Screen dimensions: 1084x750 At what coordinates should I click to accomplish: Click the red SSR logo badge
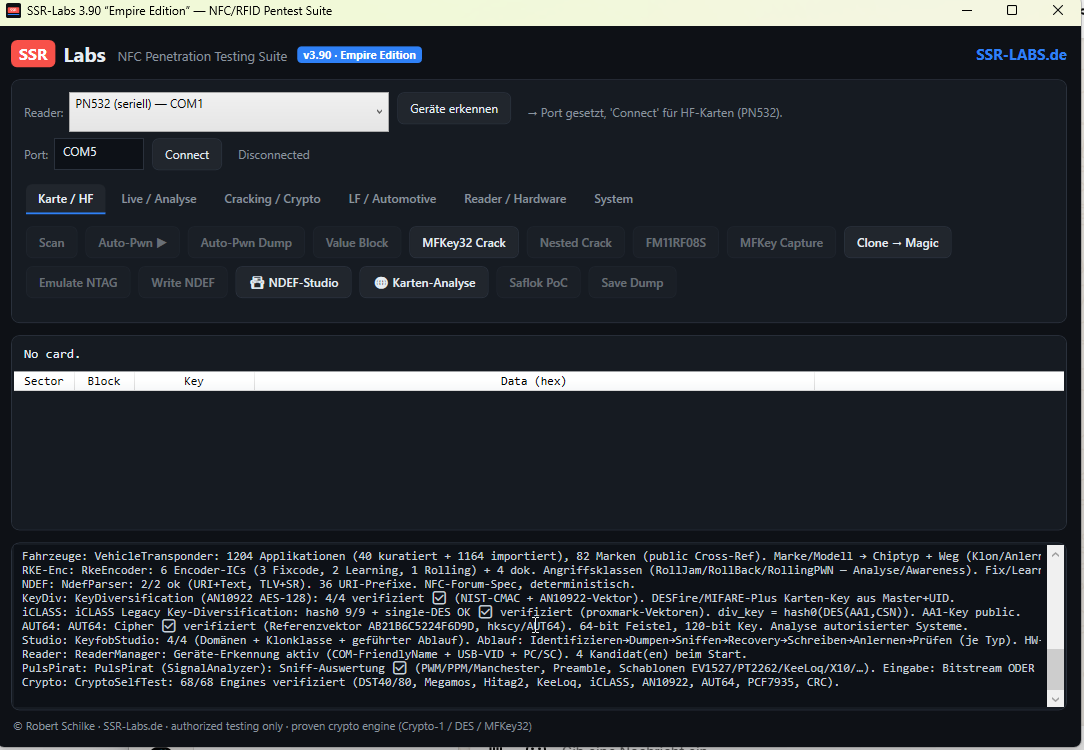[32, 54]
